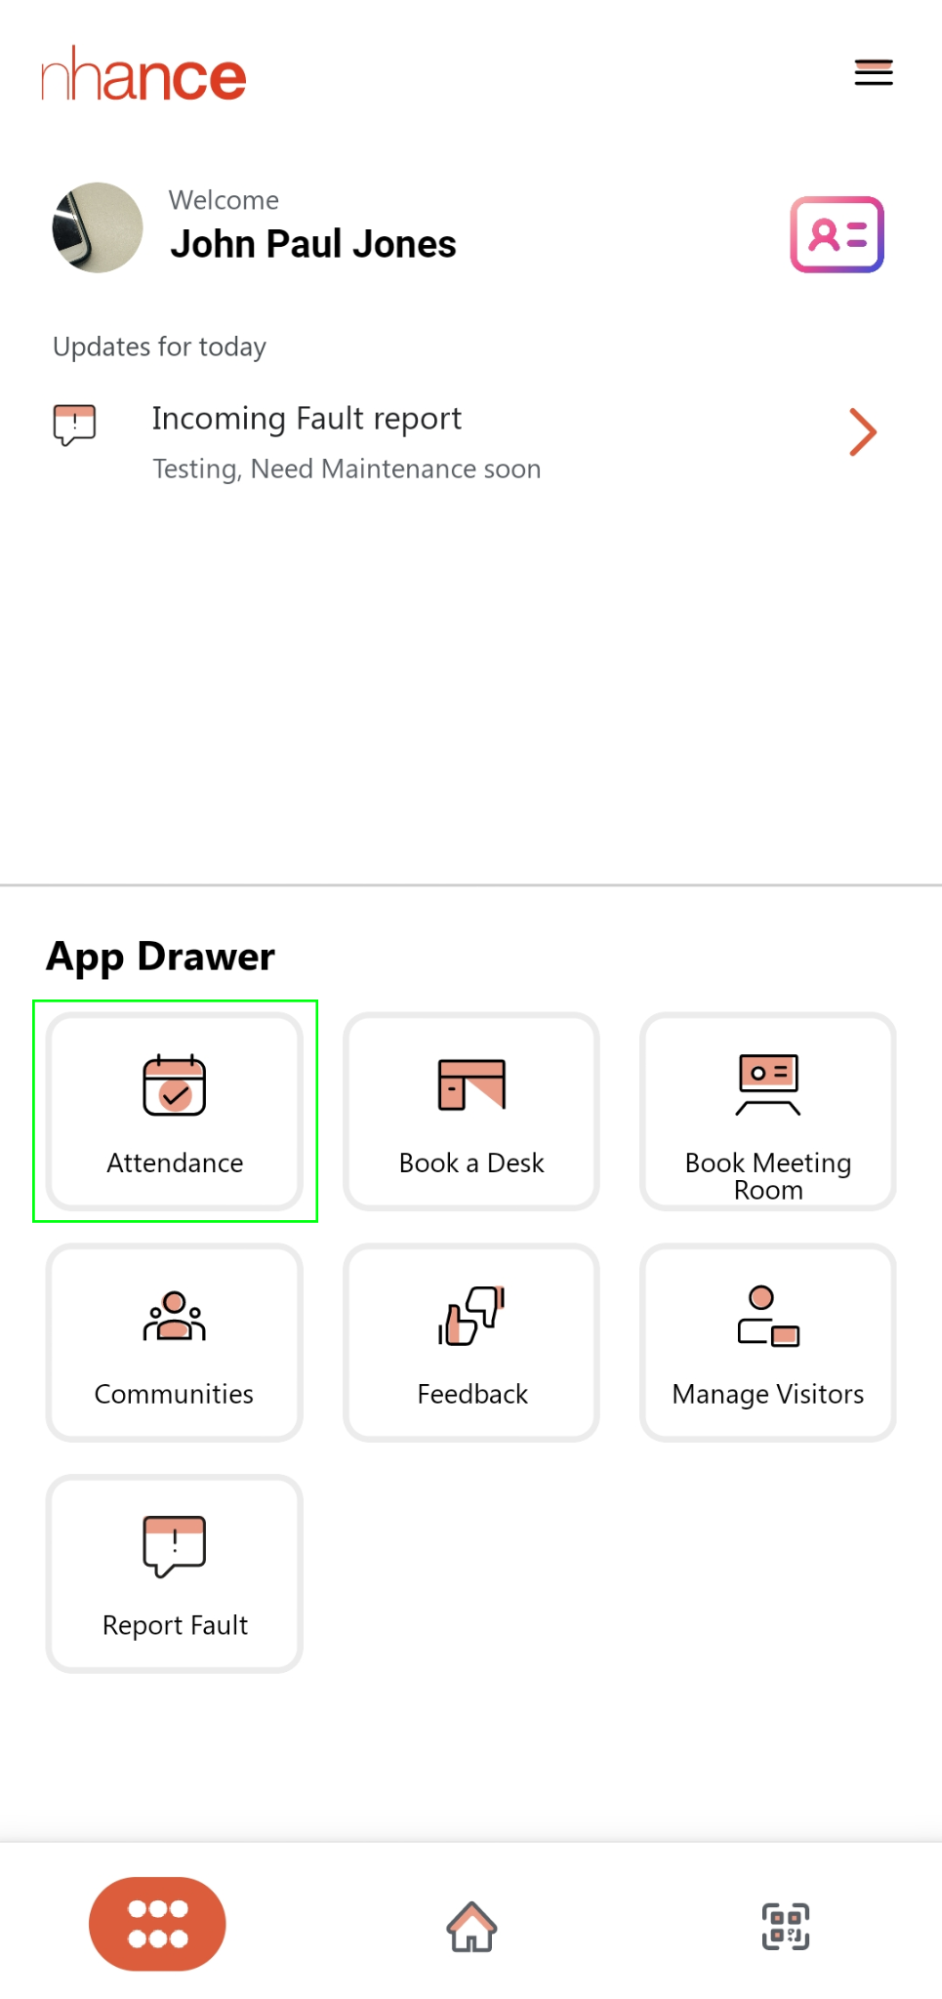Tap the fault report alert icon in updates
This screenshot has height=1999, width=942.
pyautogui.click(x=74, y=425)
